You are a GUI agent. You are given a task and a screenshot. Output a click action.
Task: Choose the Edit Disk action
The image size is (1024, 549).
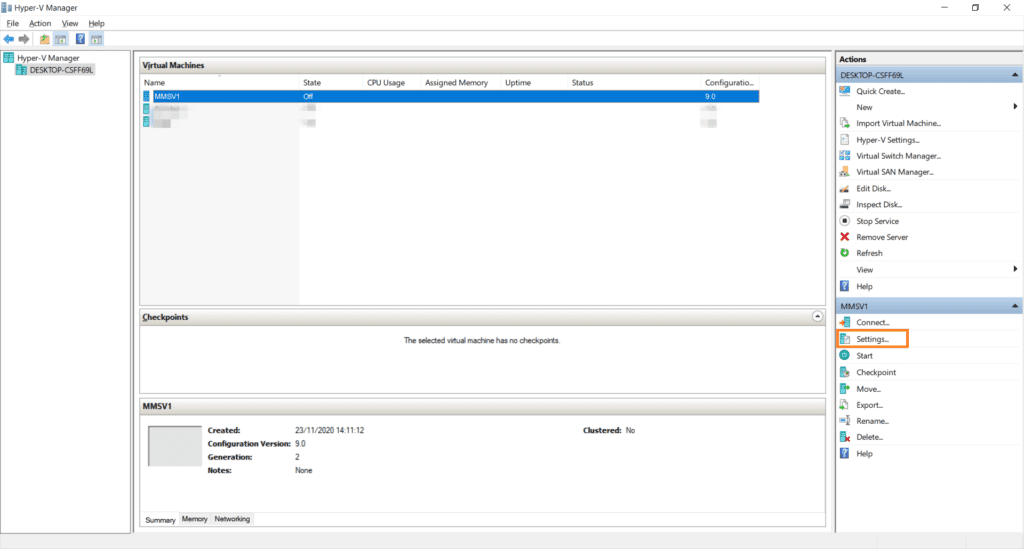873,189
